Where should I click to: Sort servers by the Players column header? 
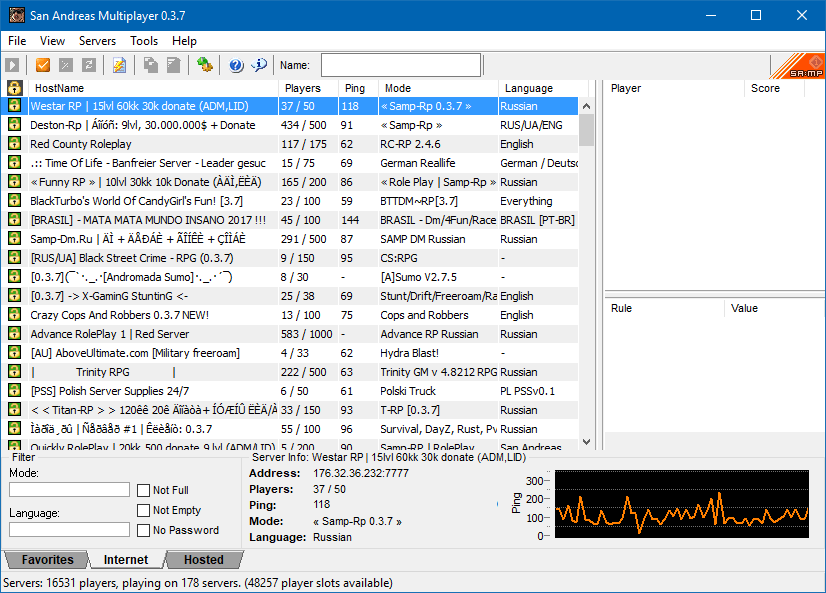click(308, 88)
